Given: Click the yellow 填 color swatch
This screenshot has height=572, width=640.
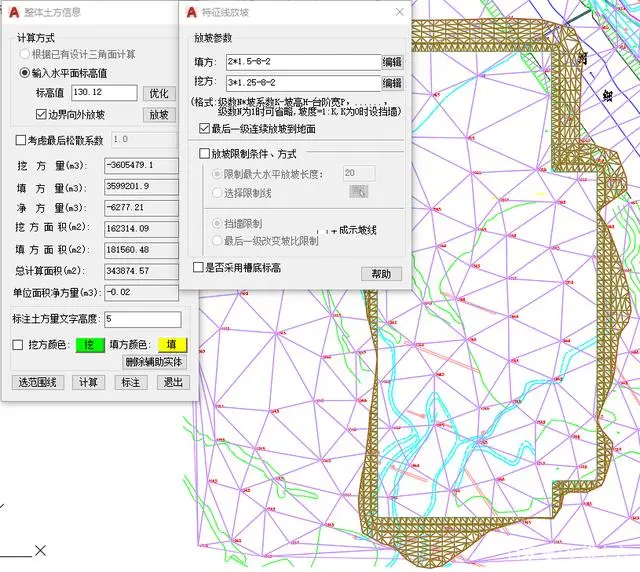Looking at the screenshot, I should tap(172, 345).
